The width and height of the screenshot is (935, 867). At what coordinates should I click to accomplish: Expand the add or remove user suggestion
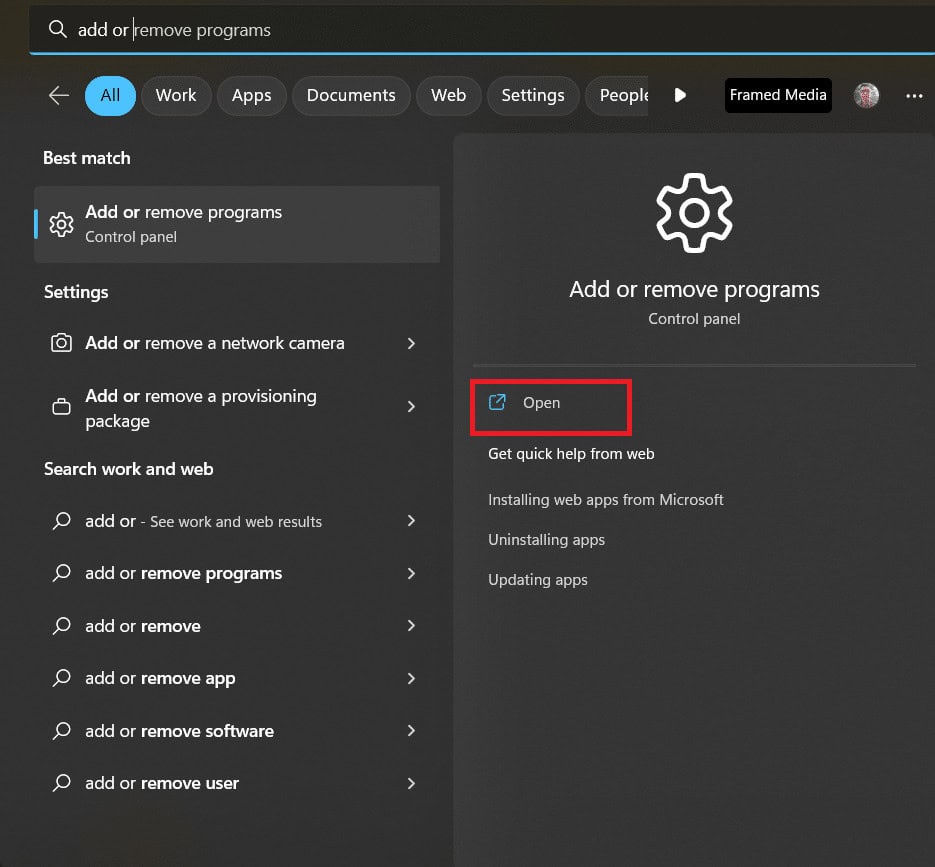point(411,783)
